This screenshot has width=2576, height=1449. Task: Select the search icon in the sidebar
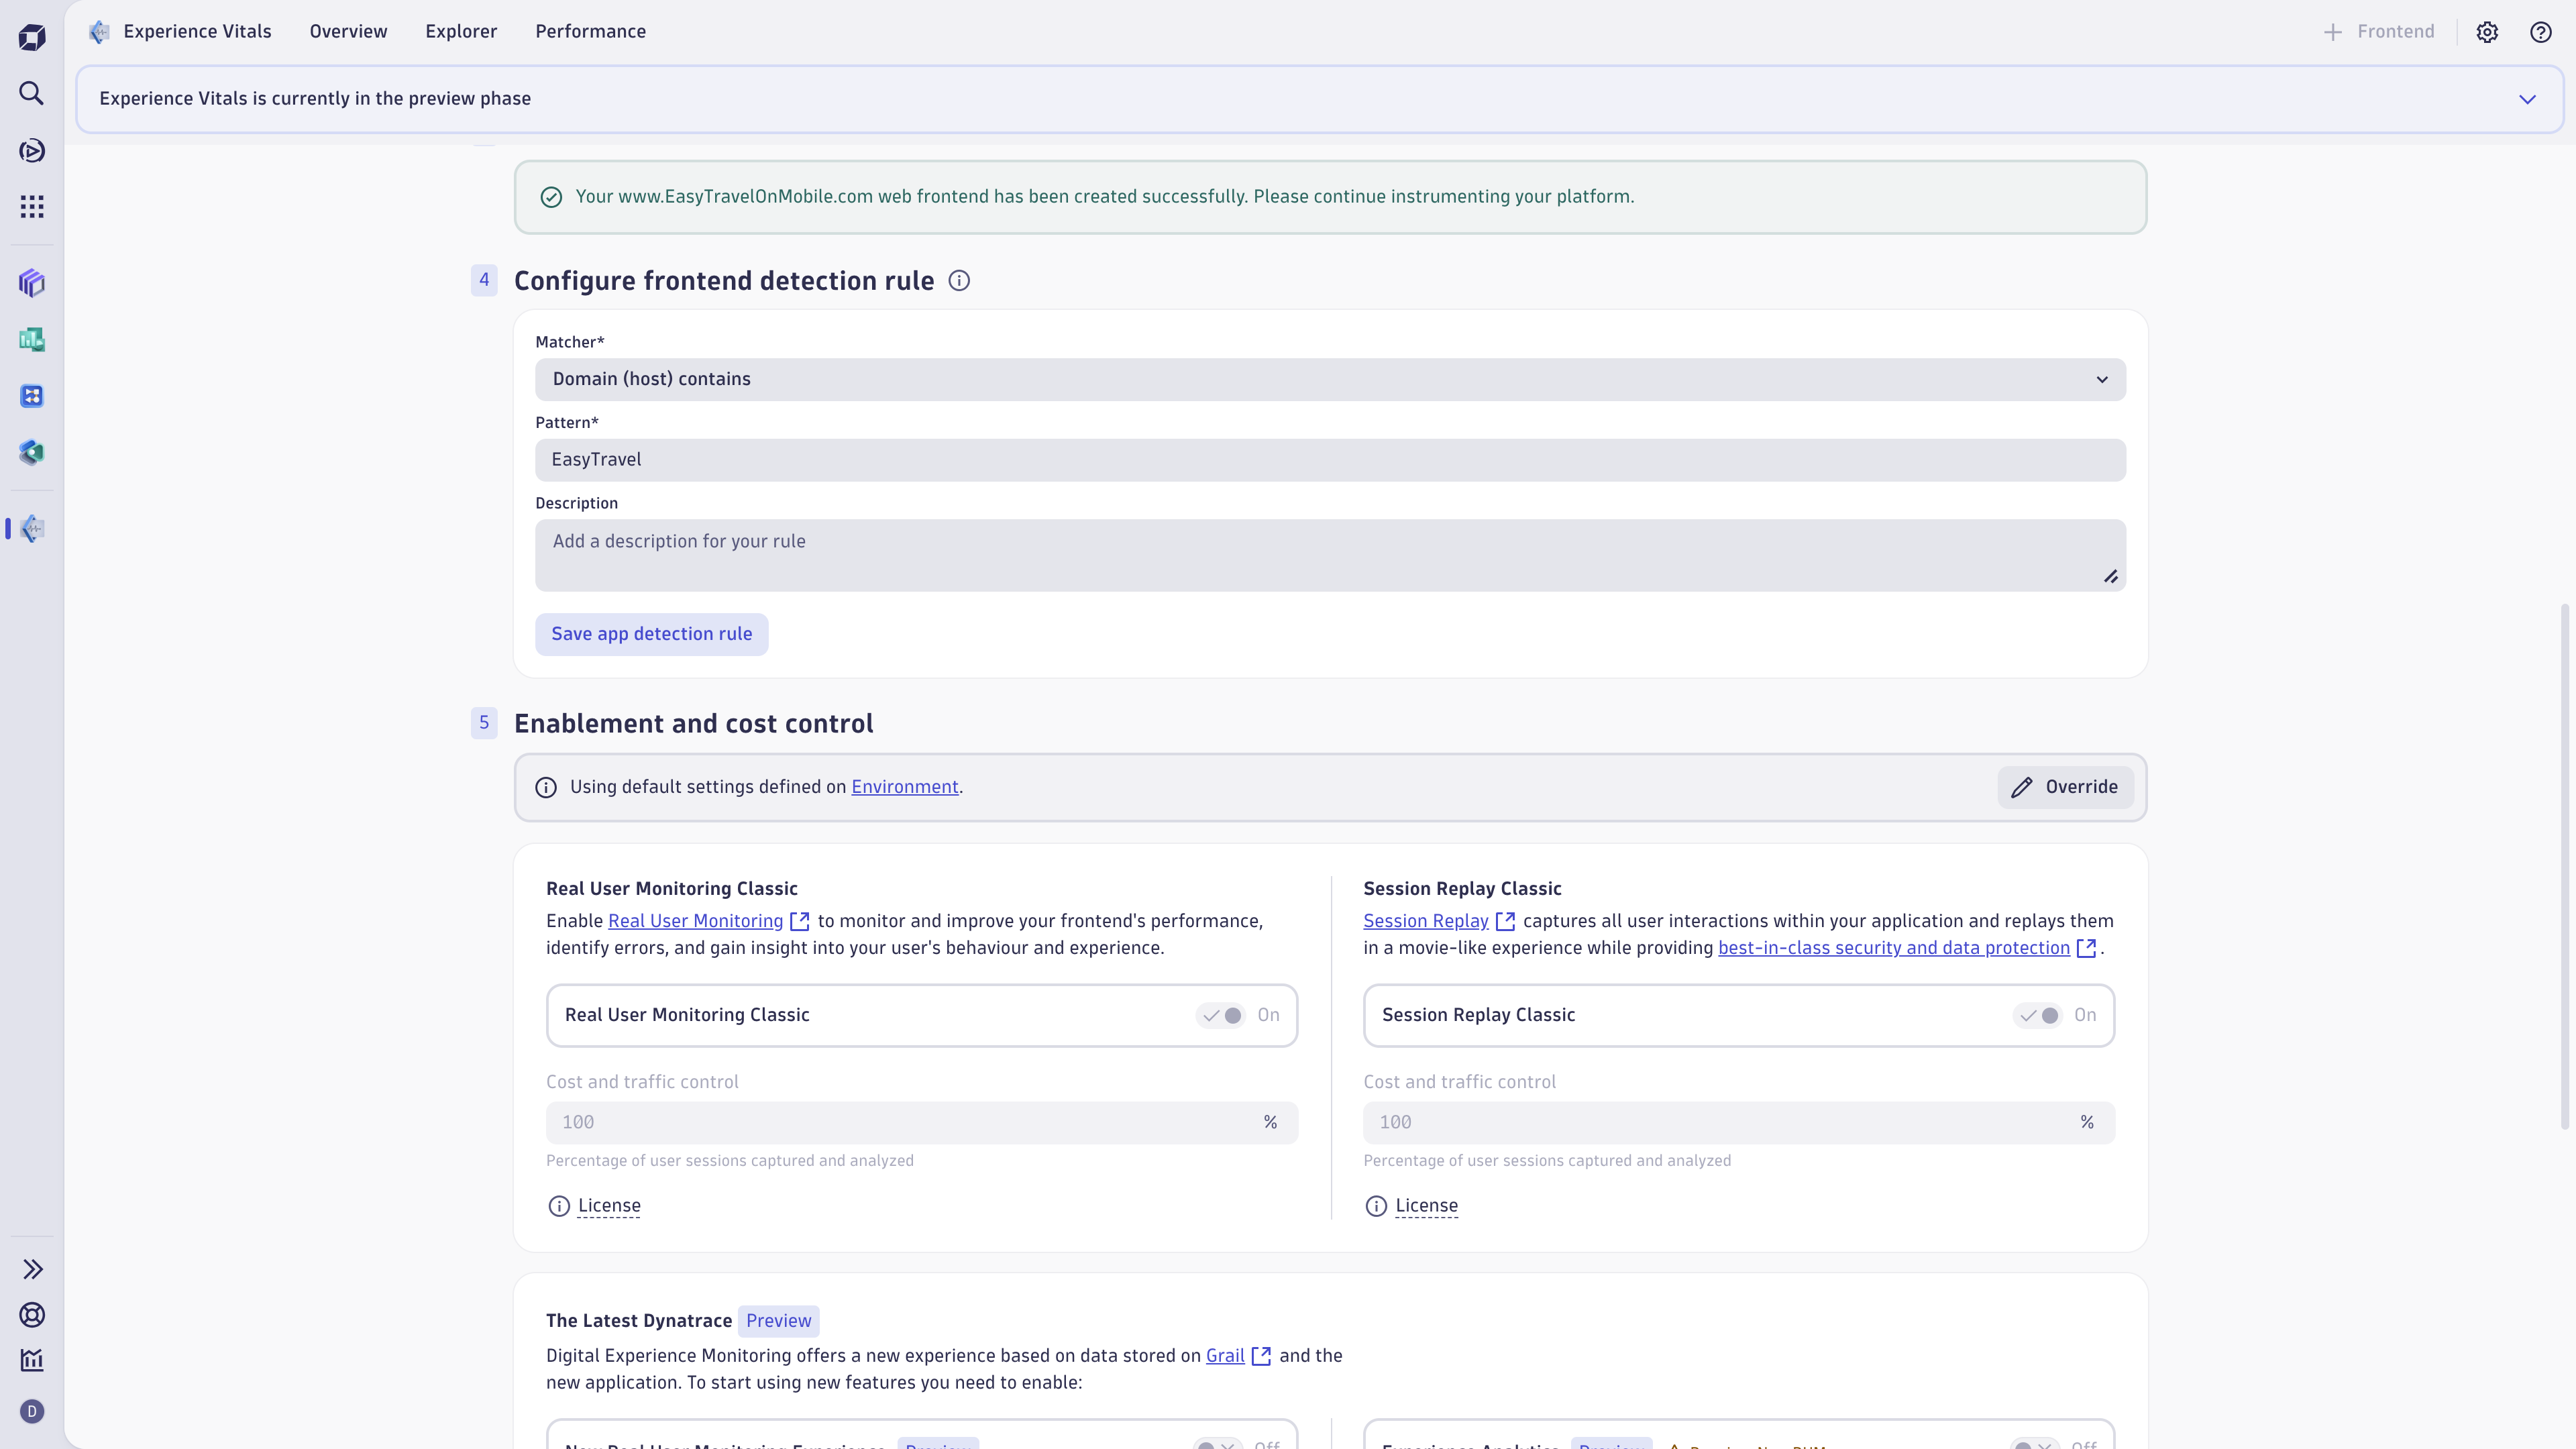(x=31, y=93)
